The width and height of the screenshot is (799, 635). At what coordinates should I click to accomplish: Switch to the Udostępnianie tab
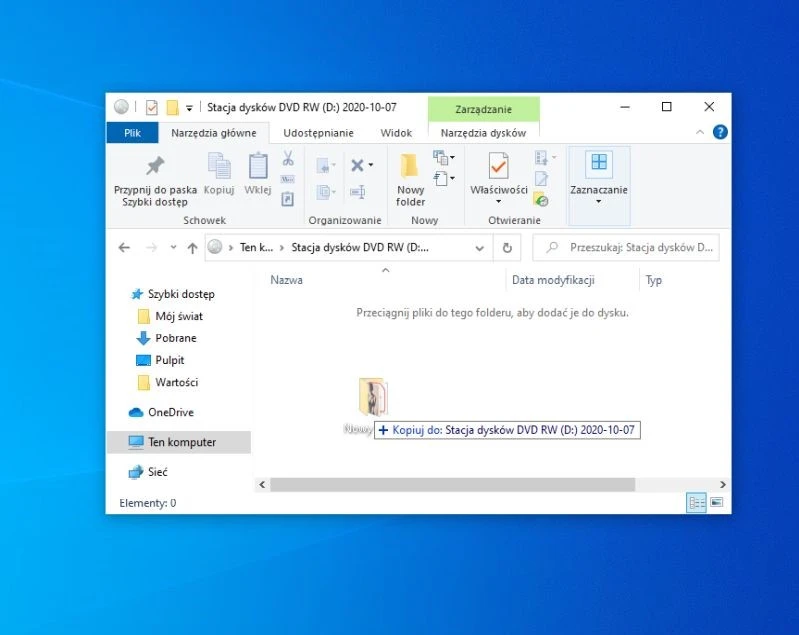click(x=317, y=132)
